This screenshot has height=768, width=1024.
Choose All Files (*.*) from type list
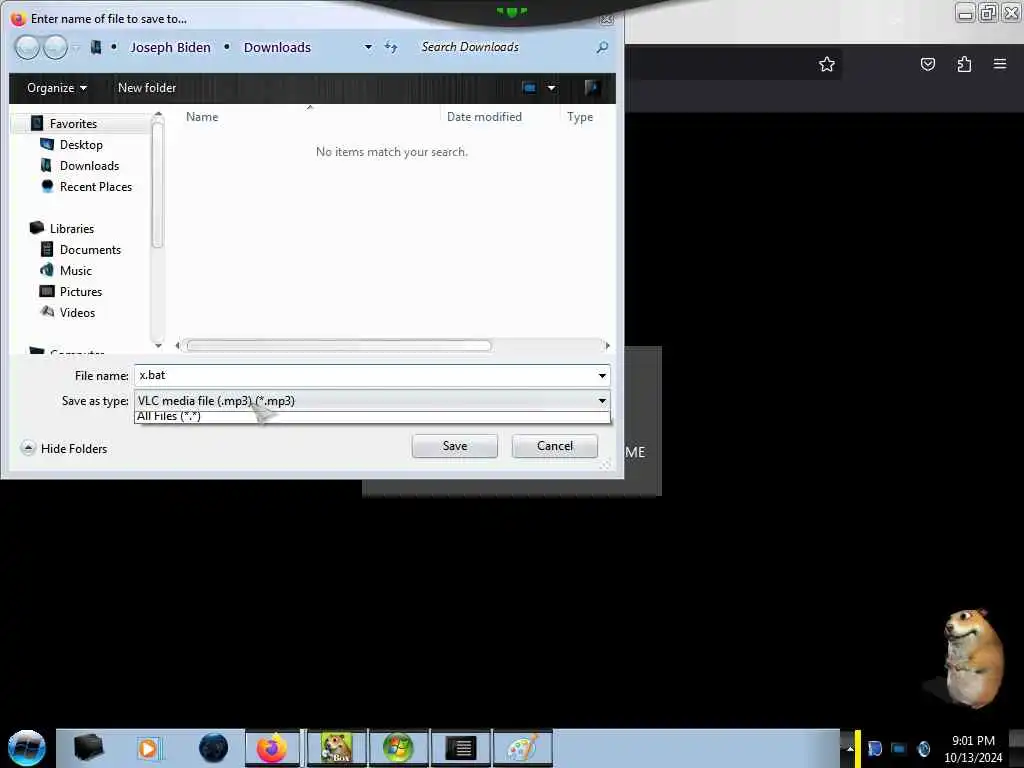pyautogui.click(x=372, y=417)
